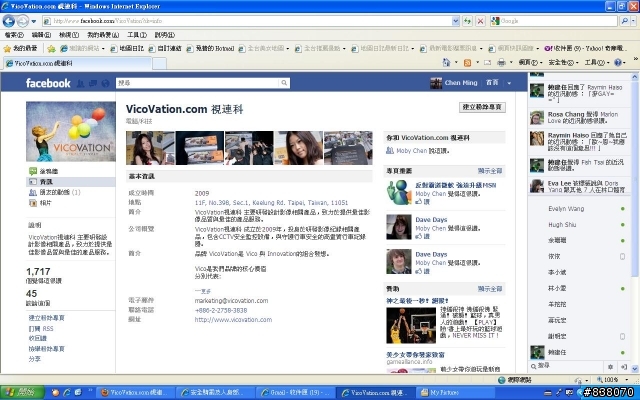This screenshot has height=400, width=640.
Task: Click RSS subscribe link in left sidebar
Action: point(41,329)
